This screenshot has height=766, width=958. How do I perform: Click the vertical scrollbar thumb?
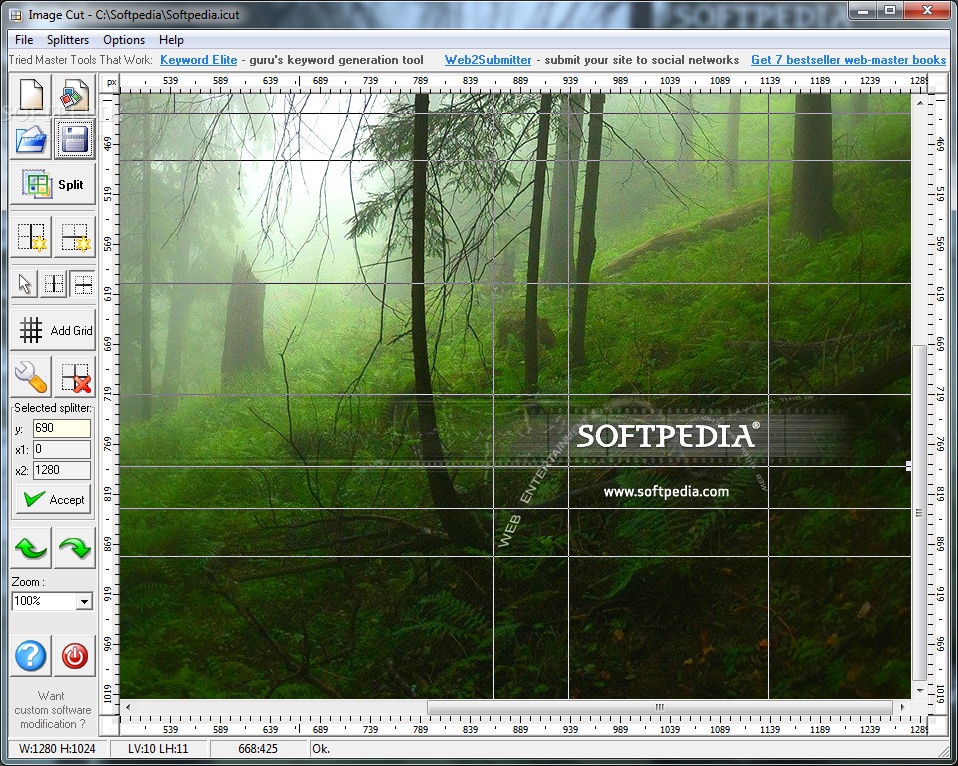[919, 512]
